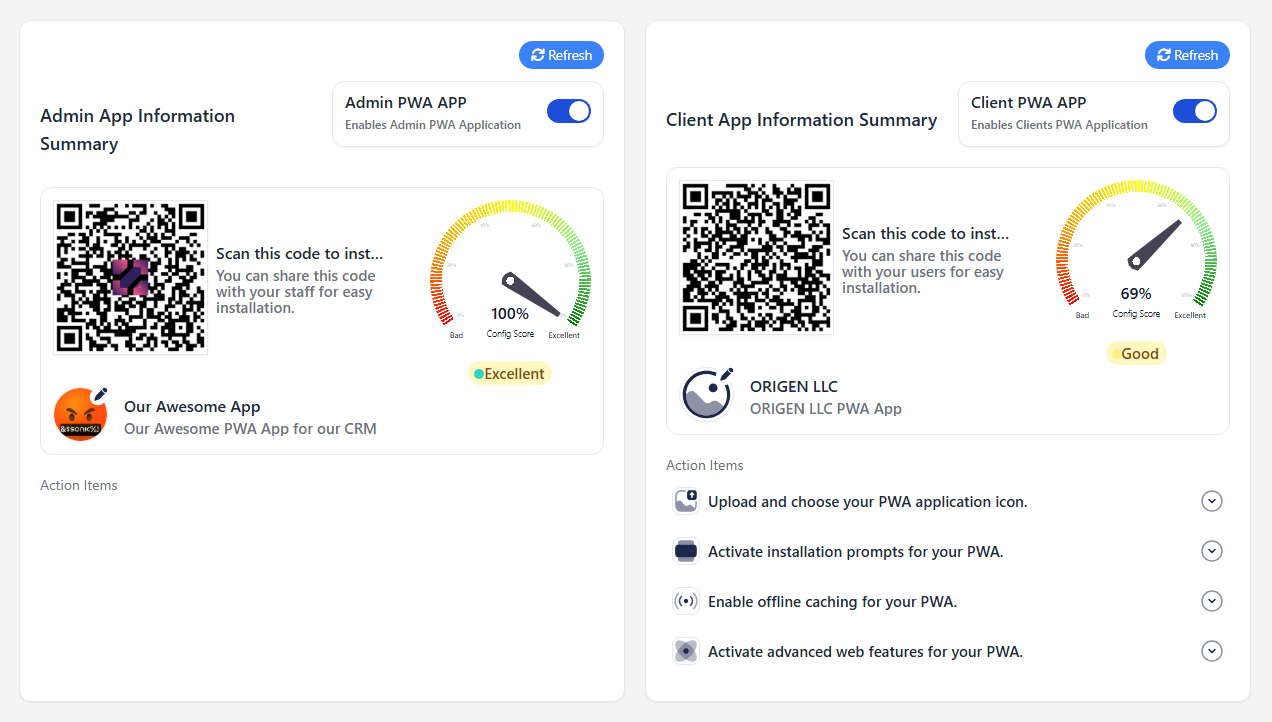Click the 'Admin PWA APP' label
This screenshot has height=722, width=1272.
coord(406,102)
